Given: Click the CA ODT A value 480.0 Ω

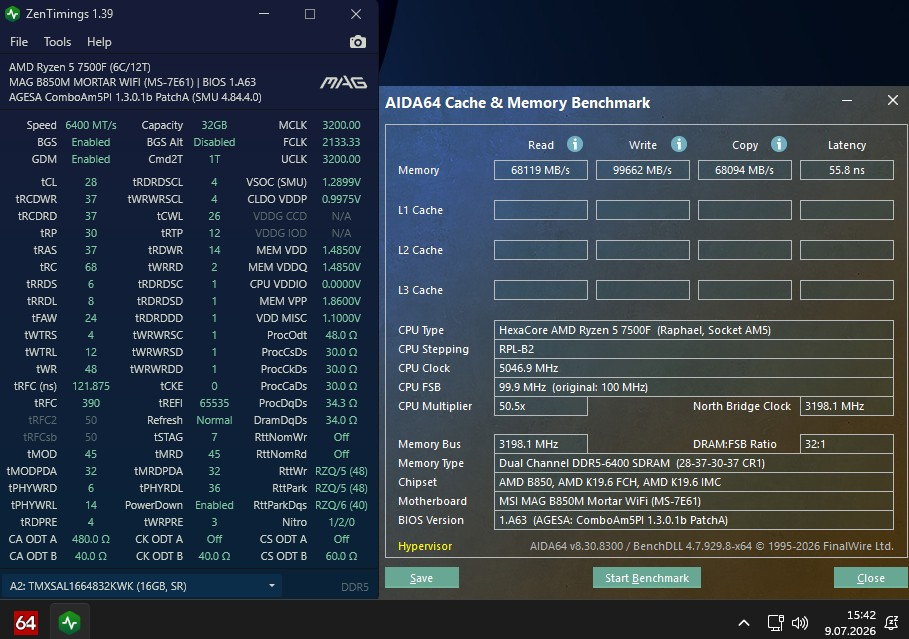Looking at the screenshot, I should (90, 539).
